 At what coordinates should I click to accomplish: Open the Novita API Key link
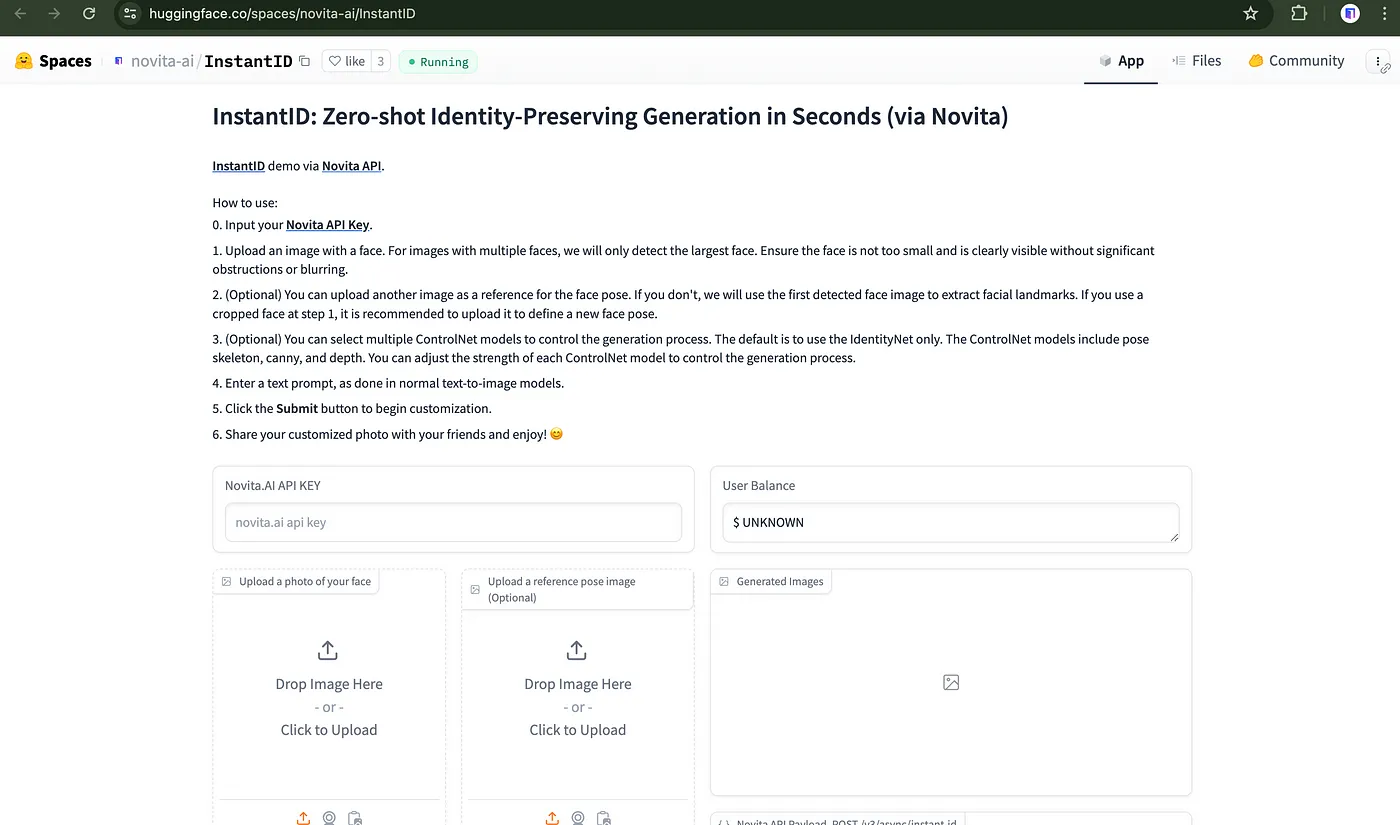pyautogui.click(x=327, y=225)
